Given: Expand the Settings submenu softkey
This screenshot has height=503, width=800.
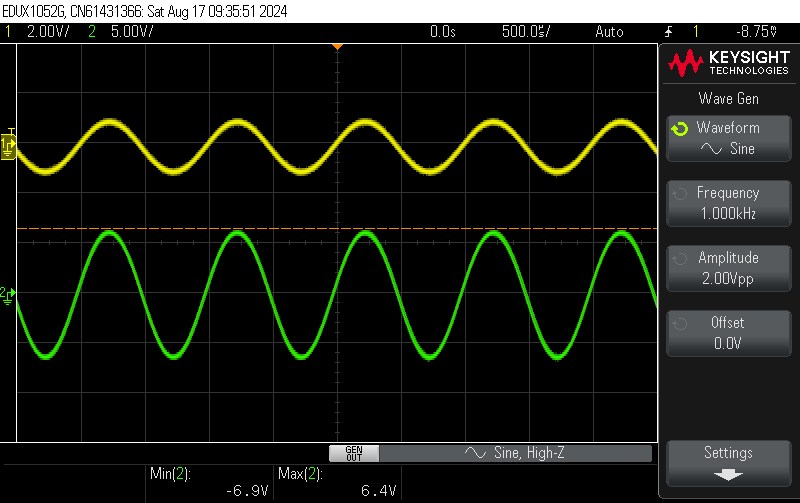Looking at the screenshot, I should pyautogui.click(x=727, y=462).
